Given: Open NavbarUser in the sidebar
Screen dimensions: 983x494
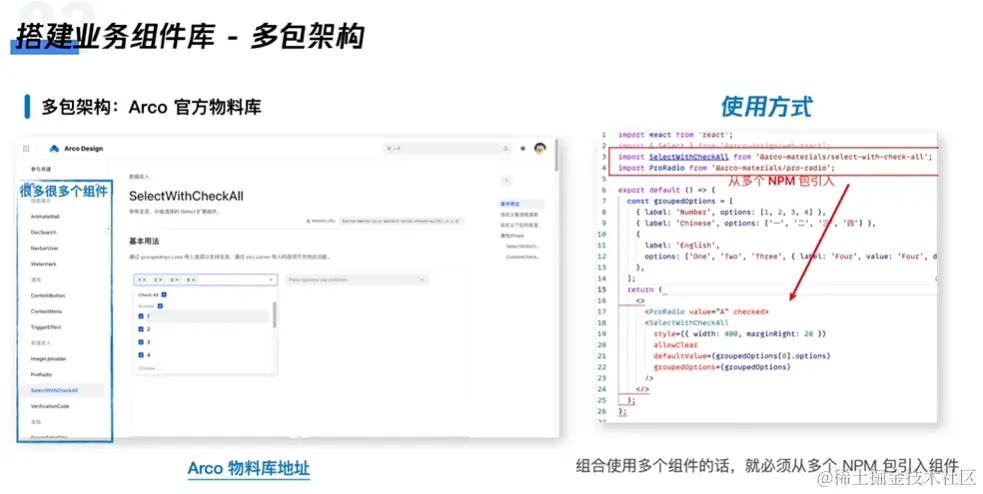Looking at the screenshot, I should tap(44, 248).
